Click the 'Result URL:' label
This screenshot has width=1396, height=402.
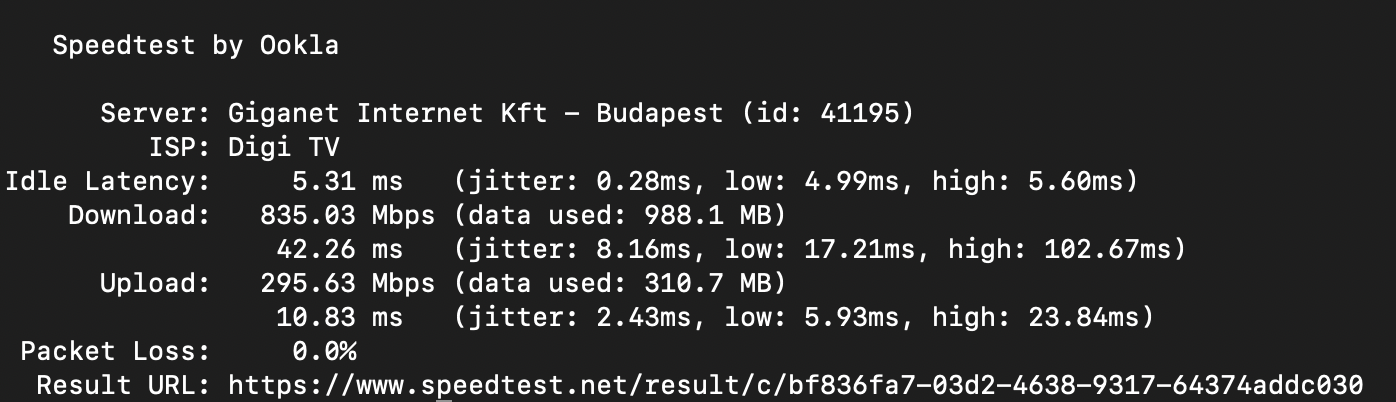click(124, 385)
